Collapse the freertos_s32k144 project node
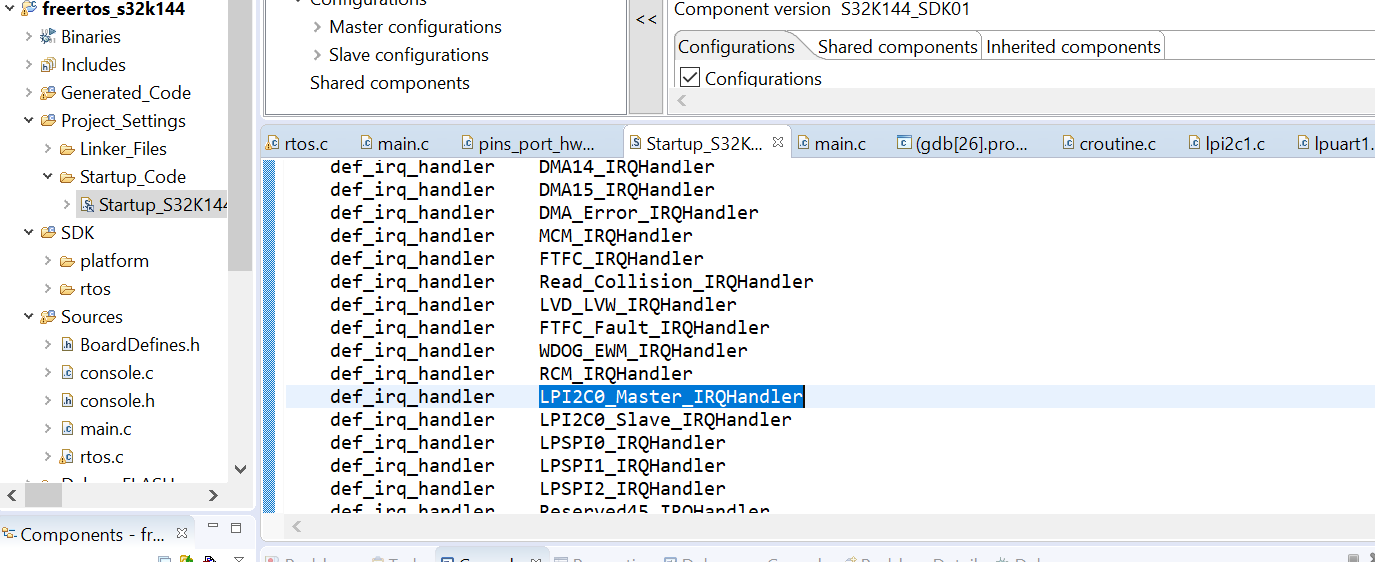The height and width of the screenshot is (562, 1375). [10, 9]
